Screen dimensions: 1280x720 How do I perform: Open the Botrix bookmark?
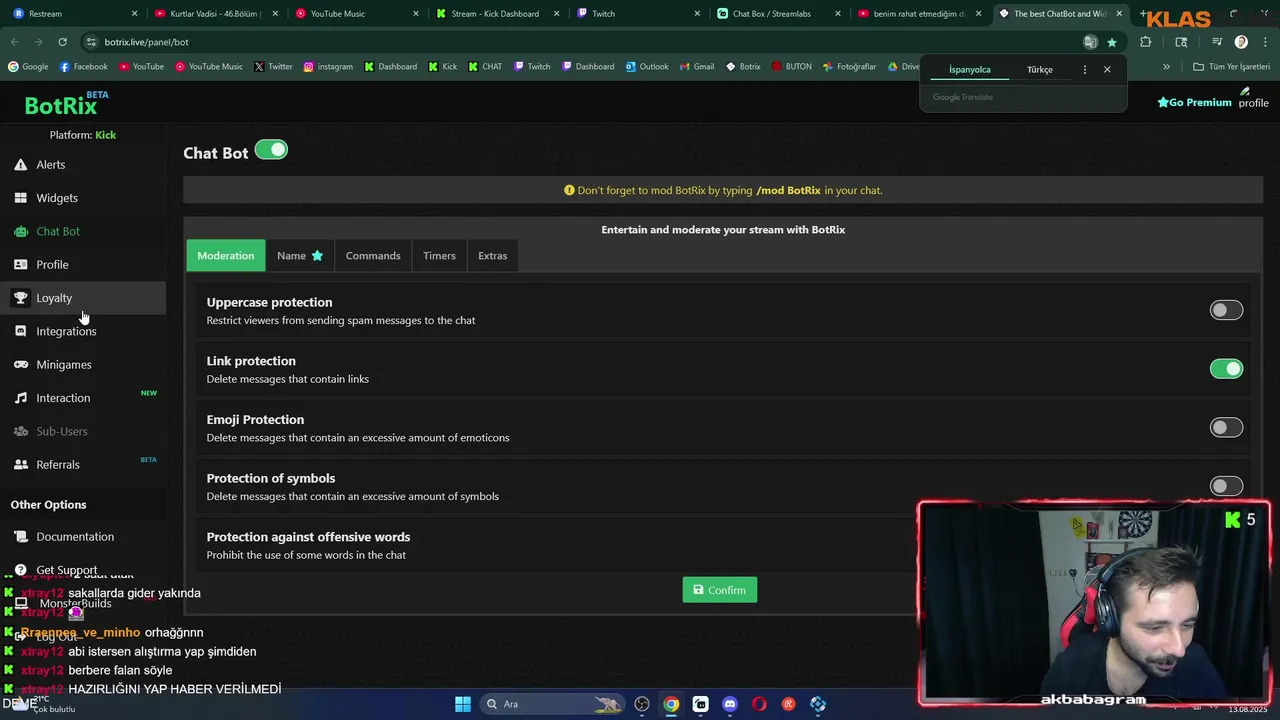coord(743,67)
